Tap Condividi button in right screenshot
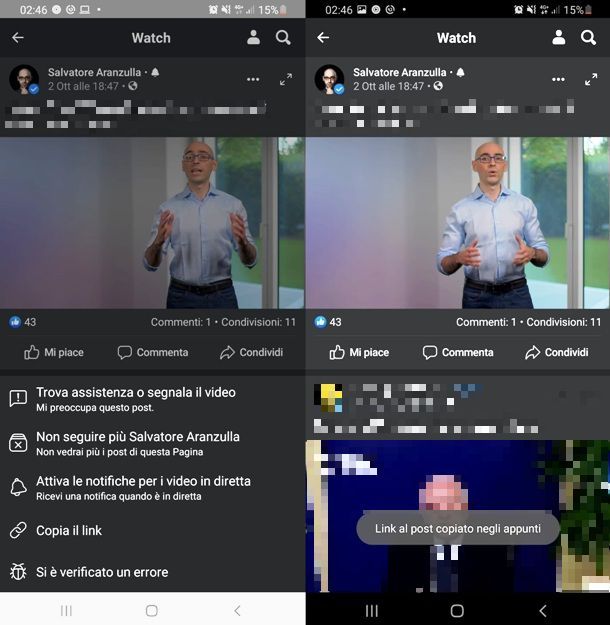The image size is (610, 625). (557, 352)
